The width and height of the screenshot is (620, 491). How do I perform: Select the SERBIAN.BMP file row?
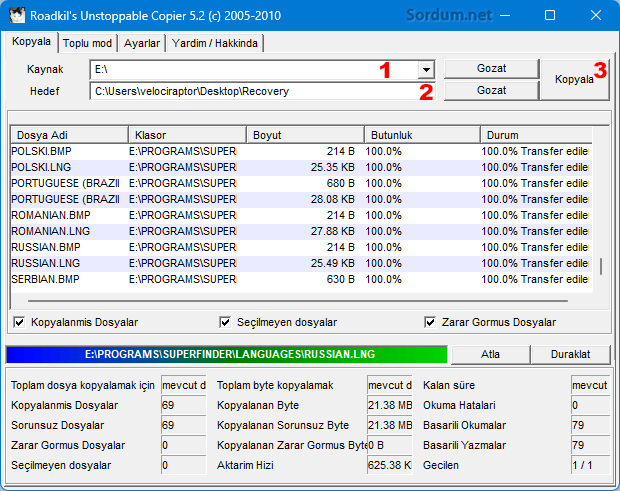[x=301, y=279]
